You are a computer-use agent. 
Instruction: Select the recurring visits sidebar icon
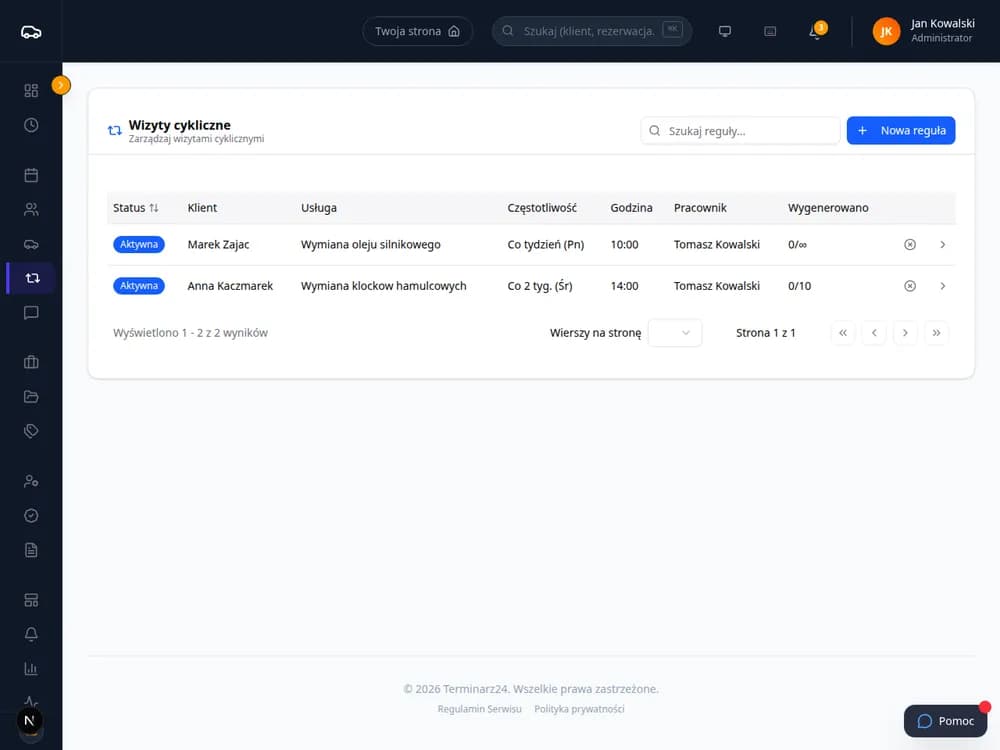tap(32, 278)
